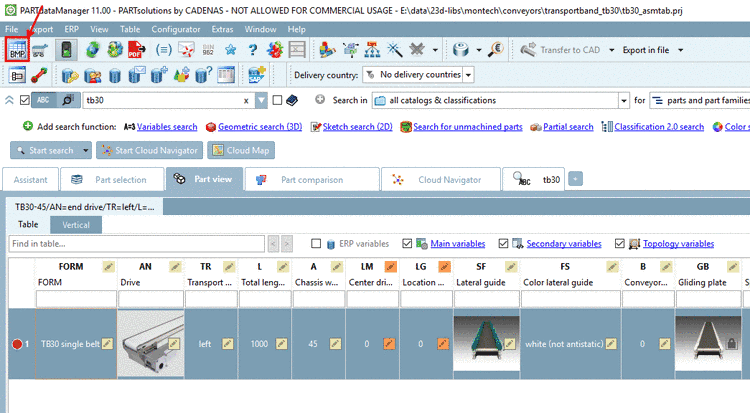
Task: Toggle the ABC text search mode button
Action: (x=44, y=100)
